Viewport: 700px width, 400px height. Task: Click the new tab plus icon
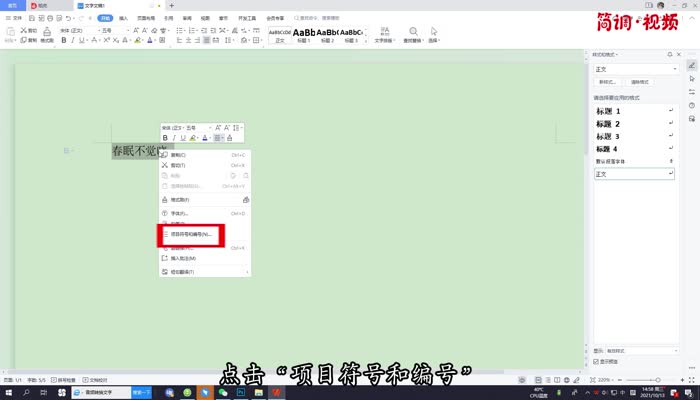171,6
